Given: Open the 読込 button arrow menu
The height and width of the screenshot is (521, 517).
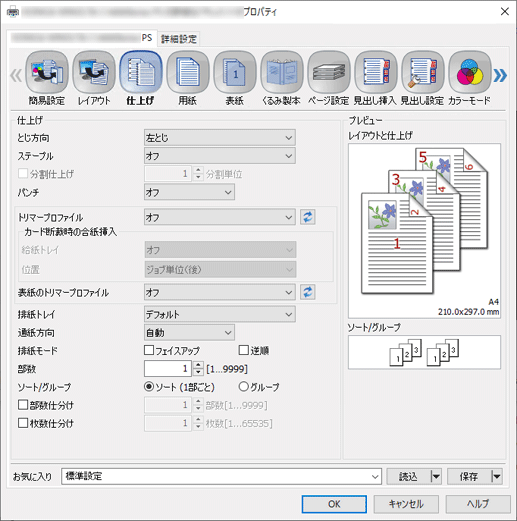Looking at the screenshot, I should [436, 476].
